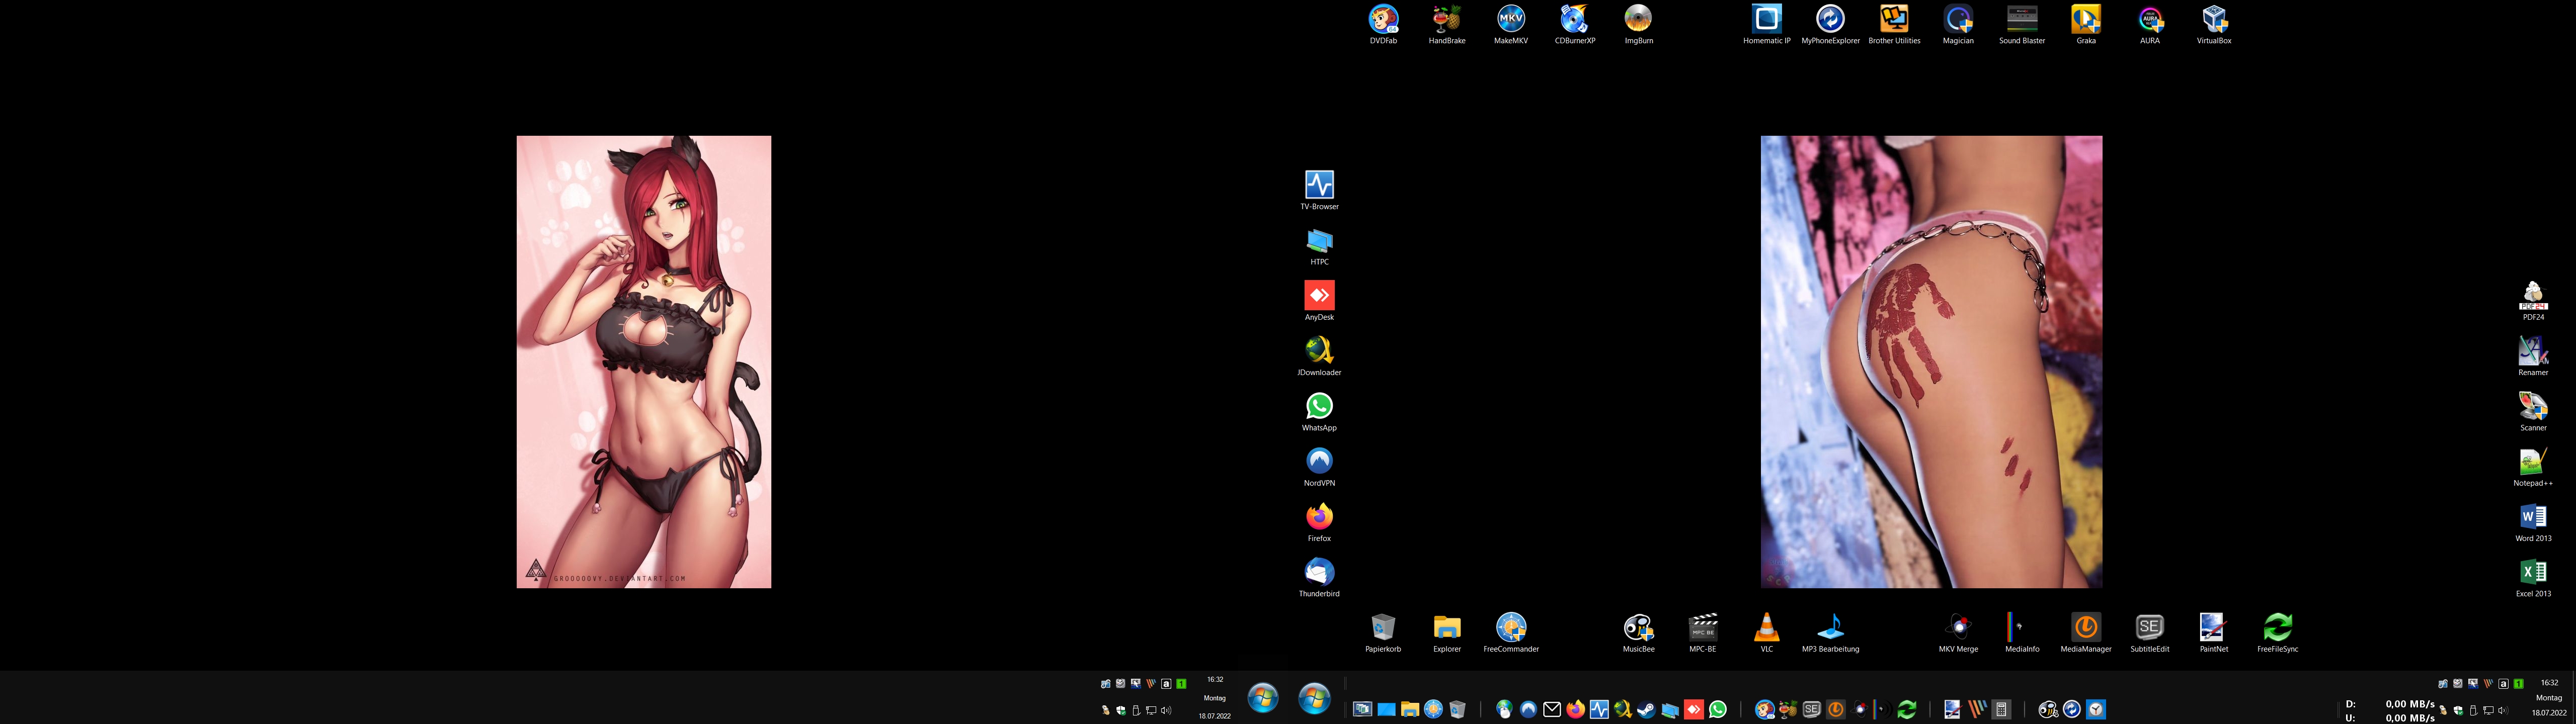Viewport: 2576px width, 724px height.
Task: Click the Scanner desktop shortcut
Action: click(2533, 412)
